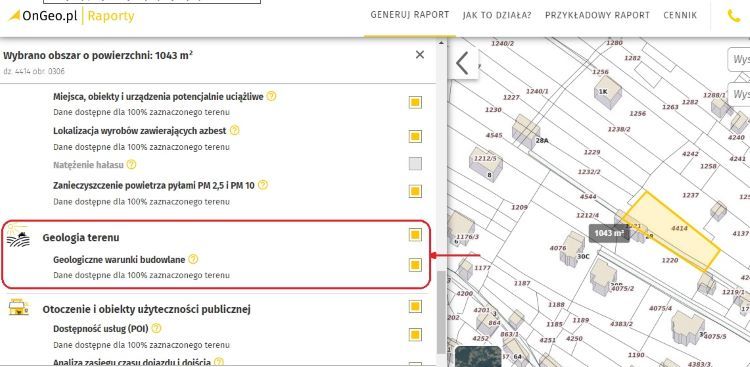
Task: Click parcel number 1220 on map
Action: [670, 260]
